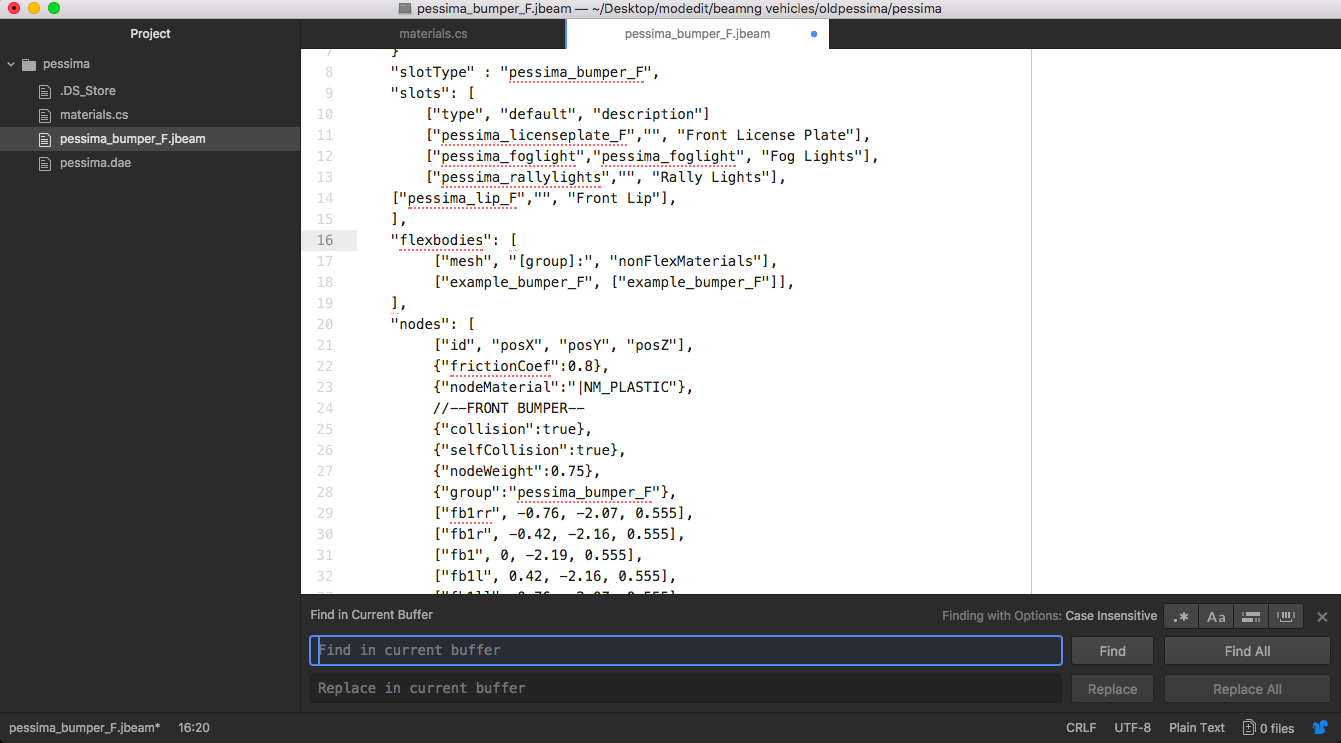This screenshot has height=743, width=1341.
Task: Select the pessima_bumper_F.jbeam editor tab
Action: [697, 34]
